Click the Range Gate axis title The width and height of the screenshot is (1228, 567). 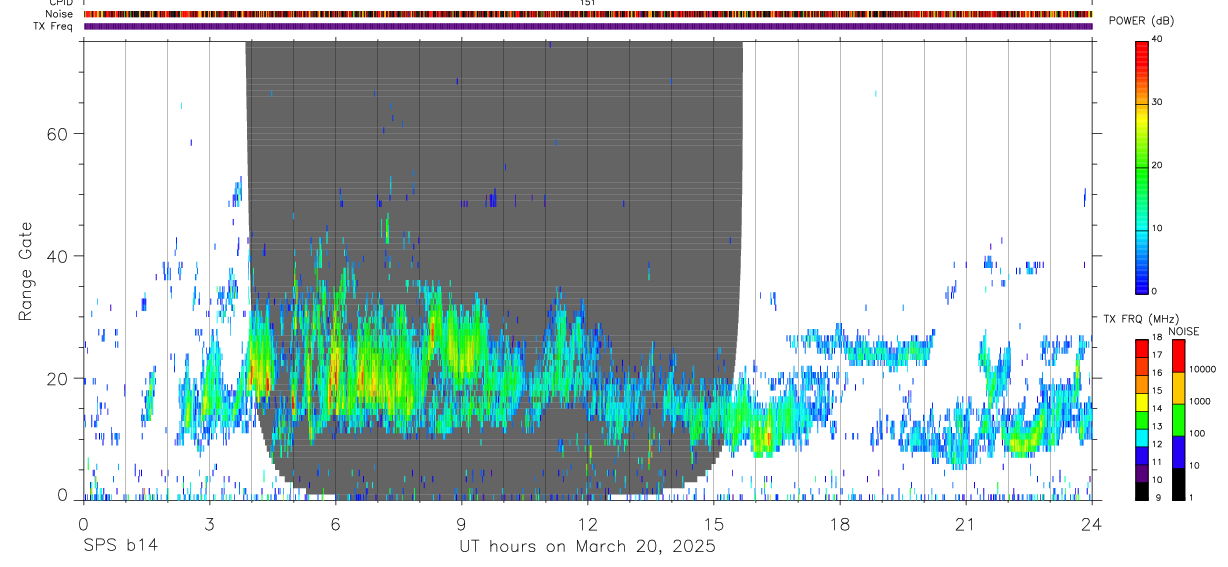point(25,272)
